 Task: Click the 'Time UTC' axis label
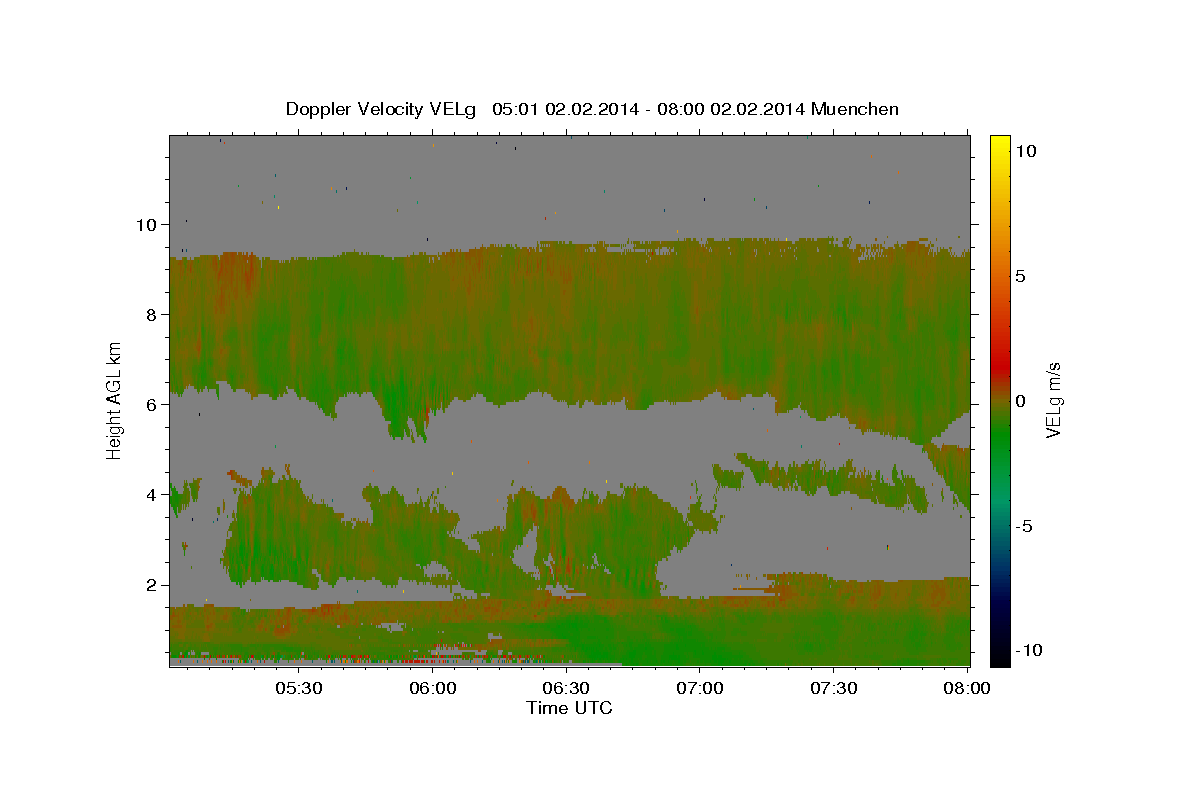pos(569,708)
